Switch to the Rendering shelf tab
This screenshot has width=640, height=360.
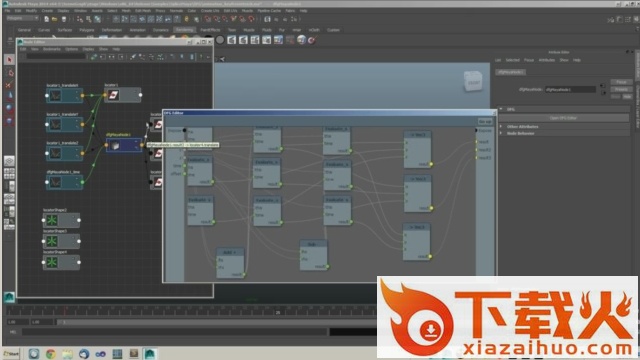[x=184, y=30]
